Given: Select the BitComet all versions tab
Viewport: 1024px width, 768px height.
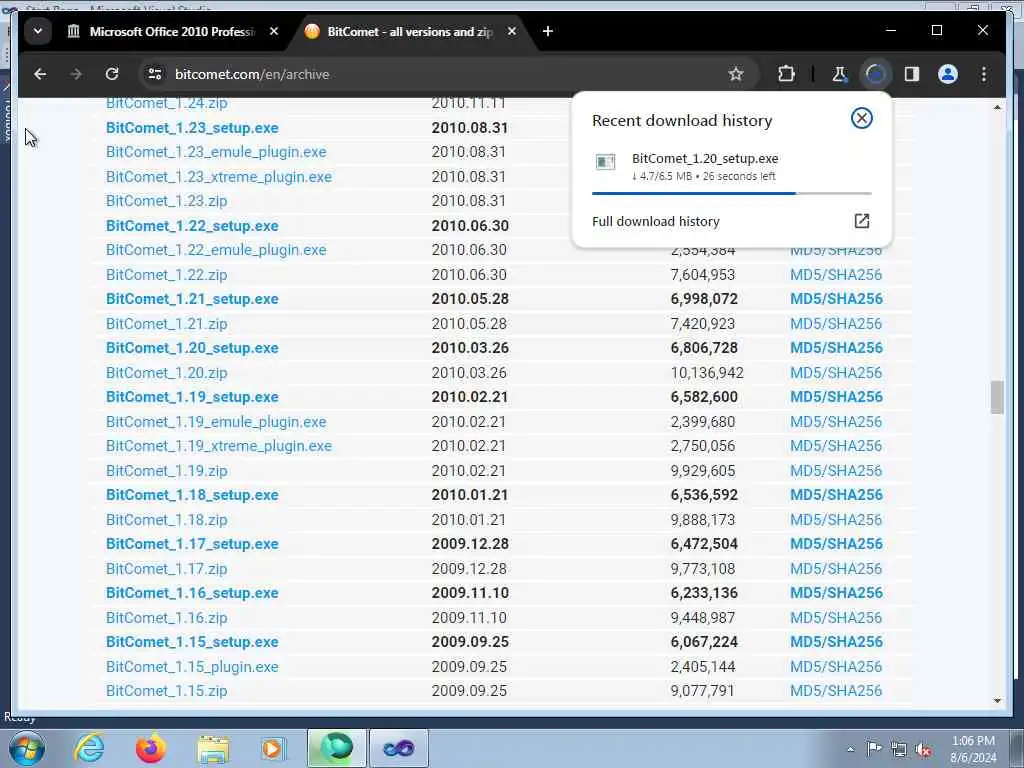Looking at the screenshot, I should coord(410,31).
